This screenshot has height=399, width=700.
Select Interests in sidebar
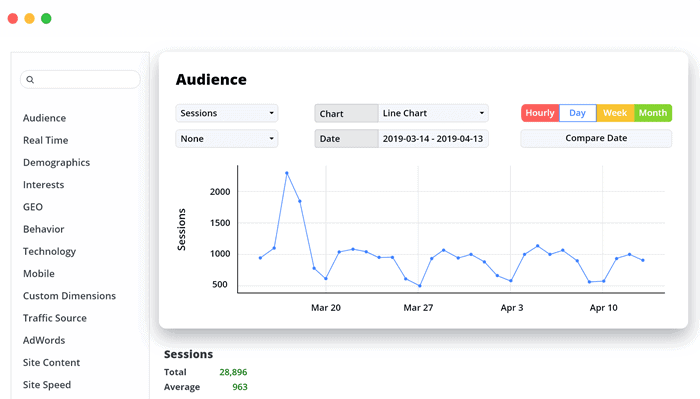44,185
